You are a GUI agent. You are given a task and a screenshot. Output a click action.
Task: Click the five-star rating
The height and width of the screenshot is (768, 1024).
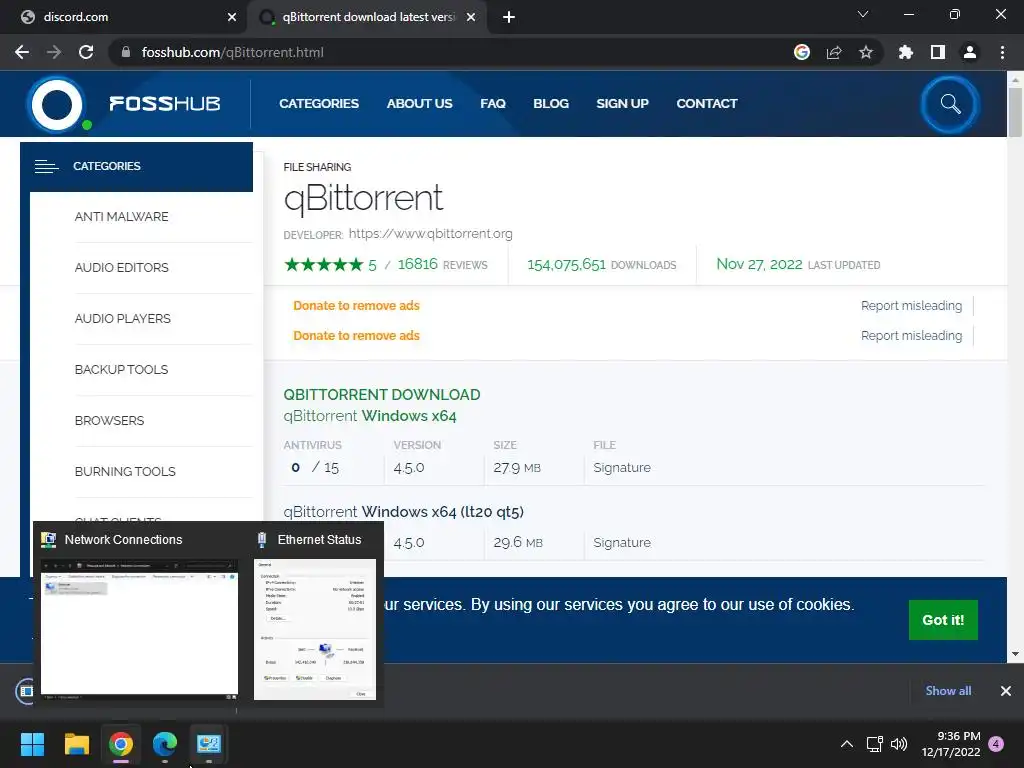324,264
